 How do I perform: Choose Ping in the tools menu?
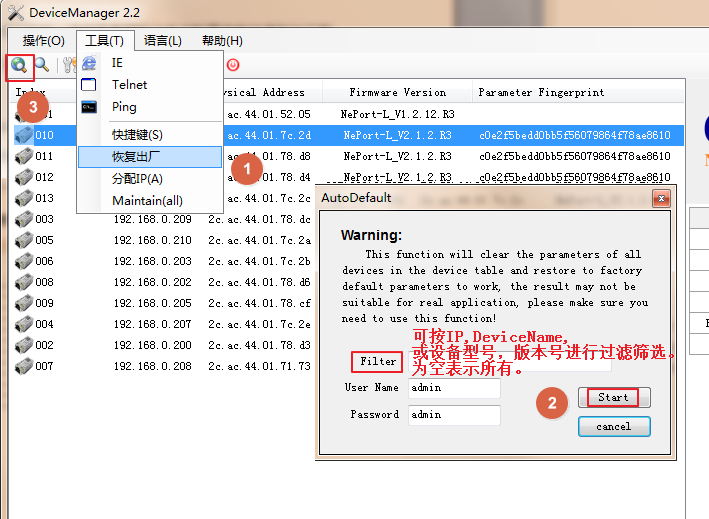coord(124,107)
